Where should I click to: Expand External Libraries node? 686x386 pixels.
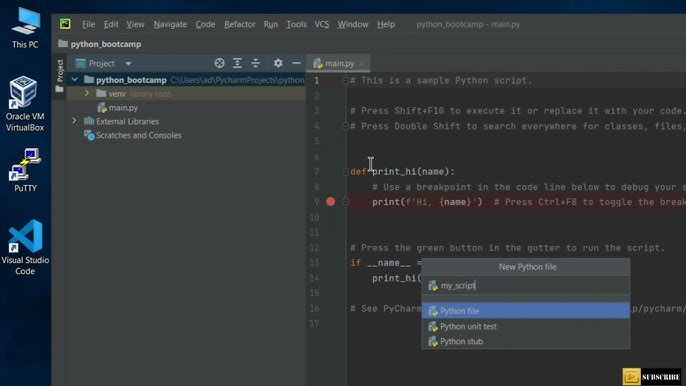75,121
